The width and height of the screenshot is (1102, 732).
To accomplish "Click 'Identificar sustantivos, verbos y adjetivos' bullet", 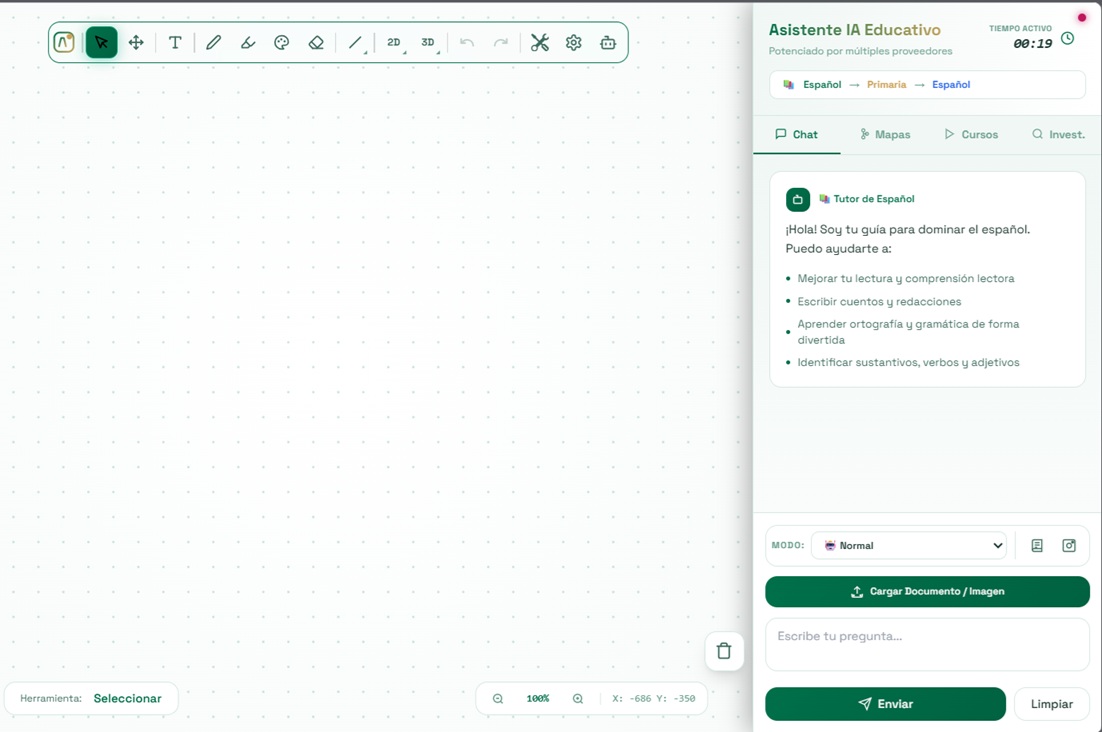I will coord(908,362).
